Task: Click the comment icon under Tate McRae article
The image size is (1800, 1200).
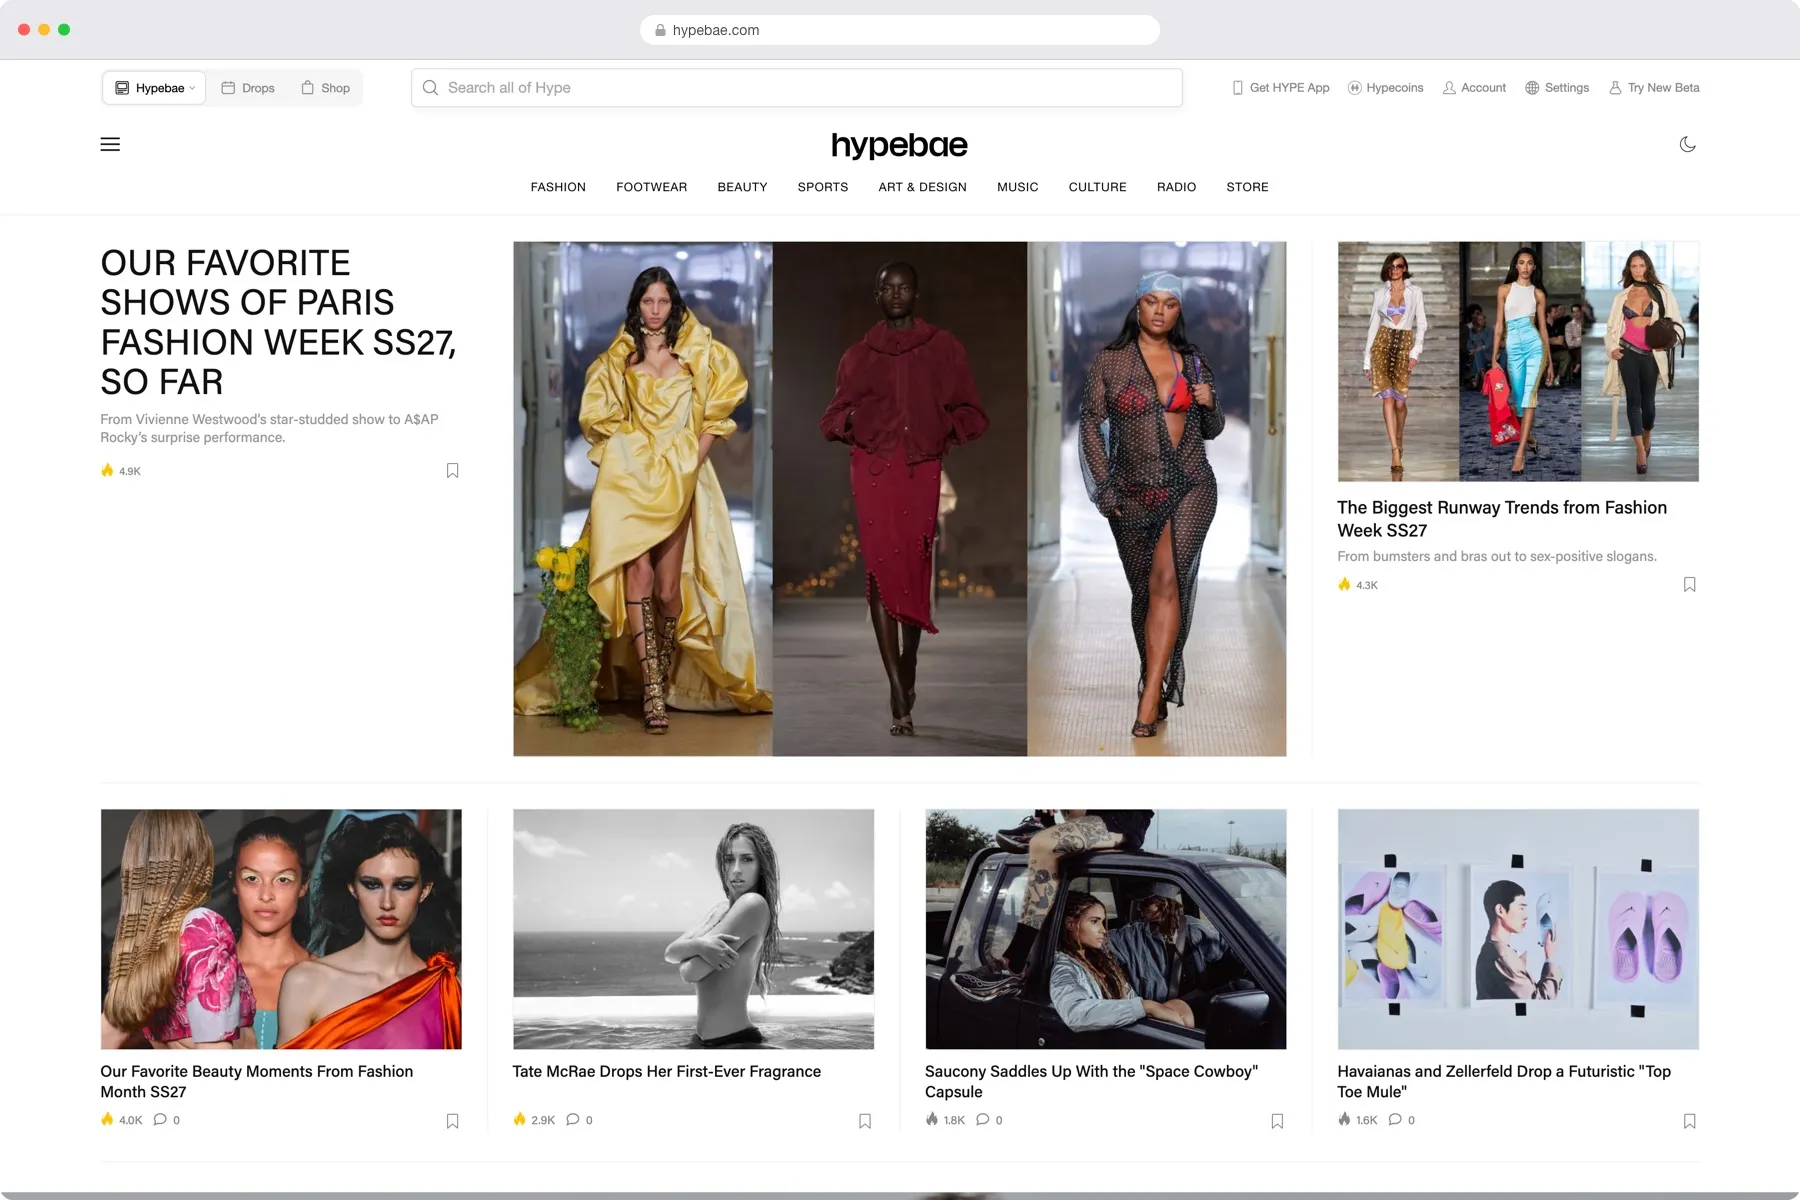Action: 572,1119
